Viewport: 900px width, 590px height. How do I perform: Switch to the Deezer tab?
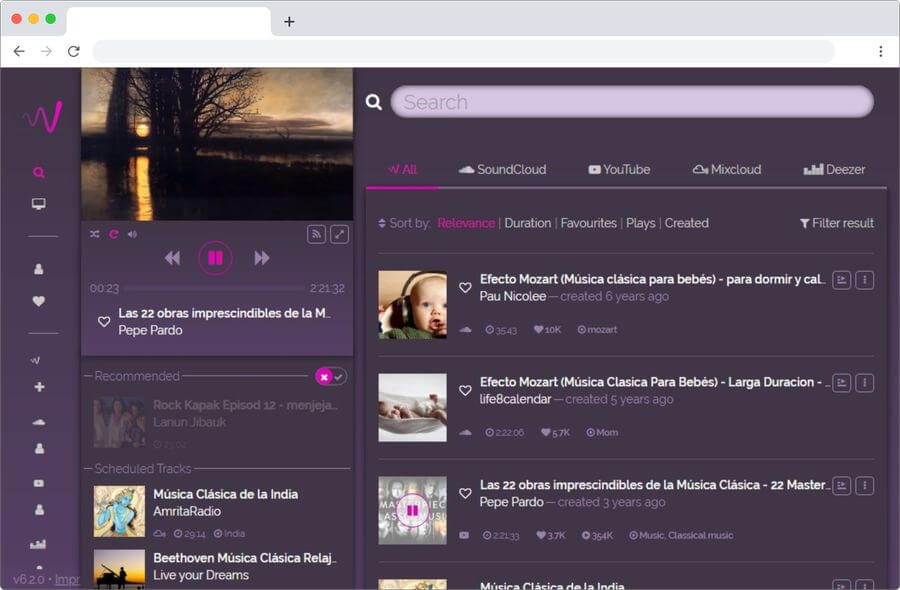(834, 169)
